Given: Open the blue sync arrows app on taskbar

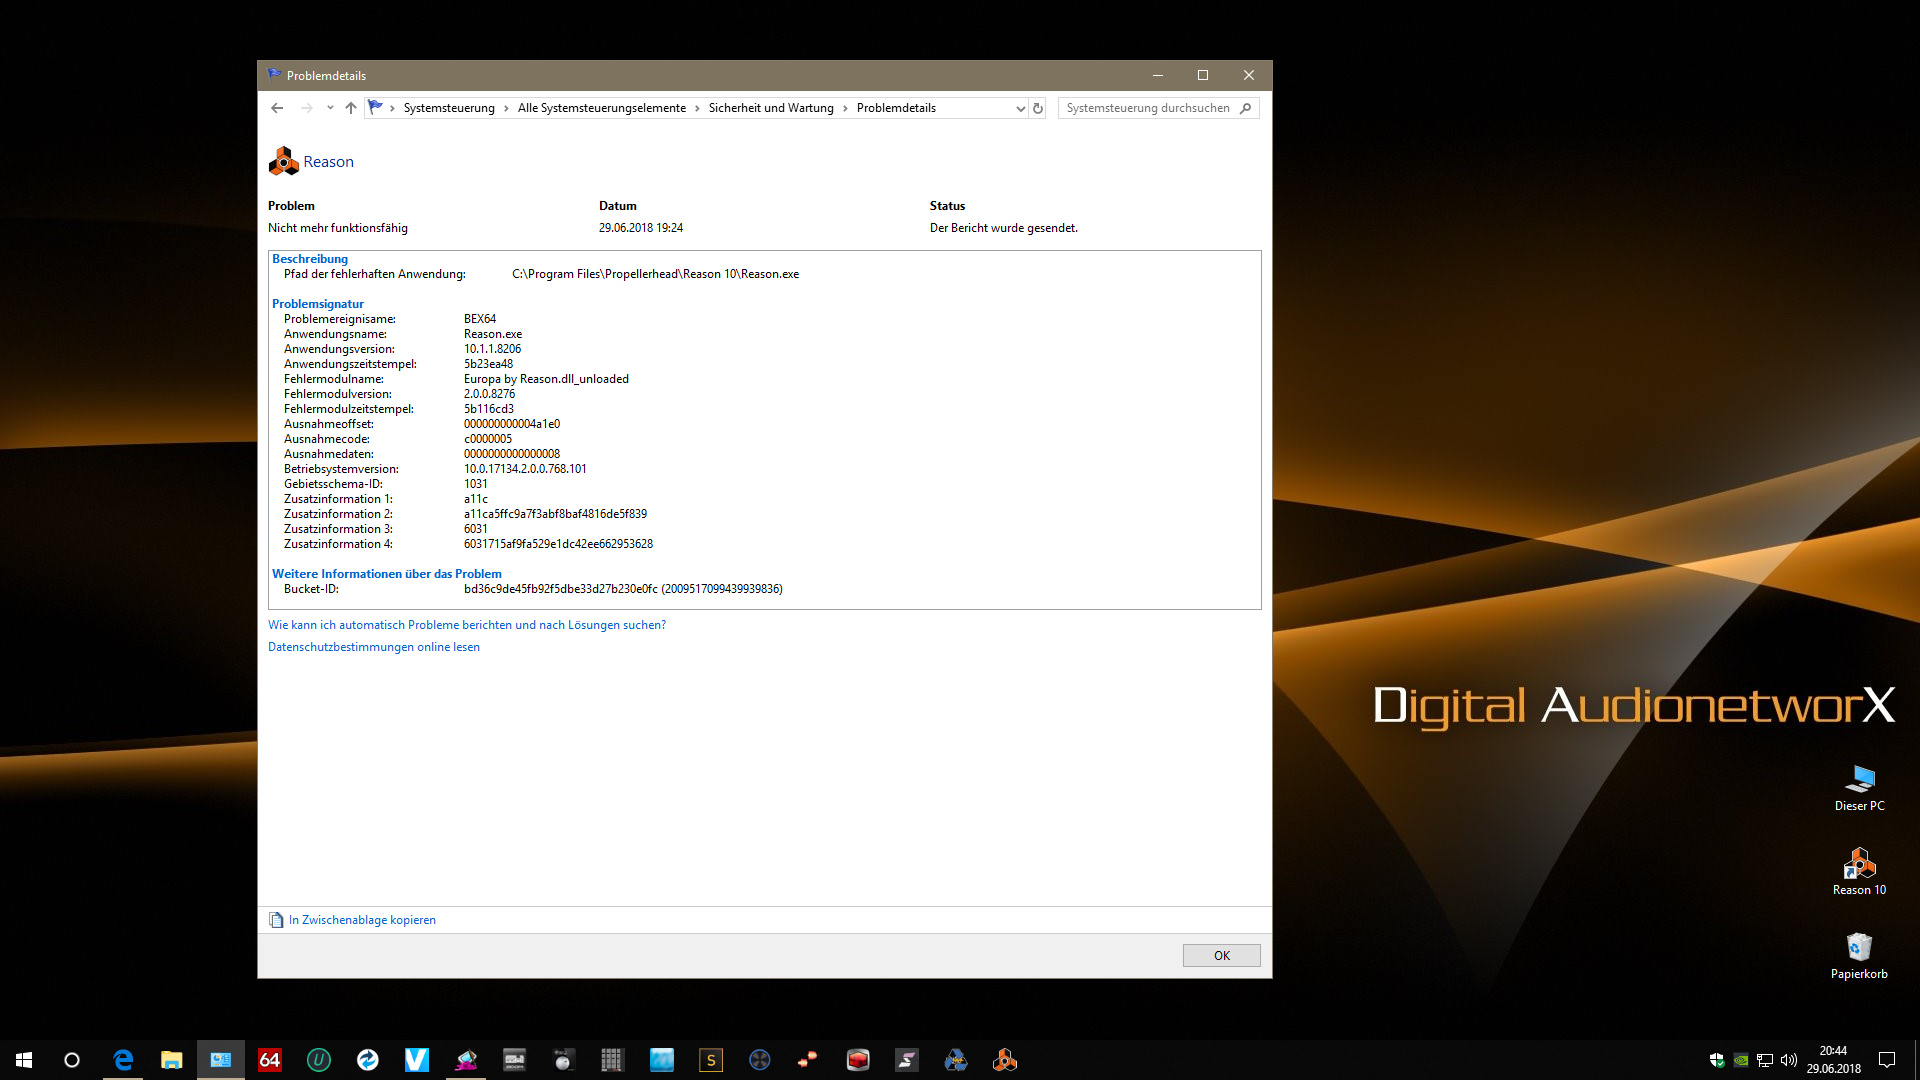Looking at the screenshot, I should click(368, 1060).
